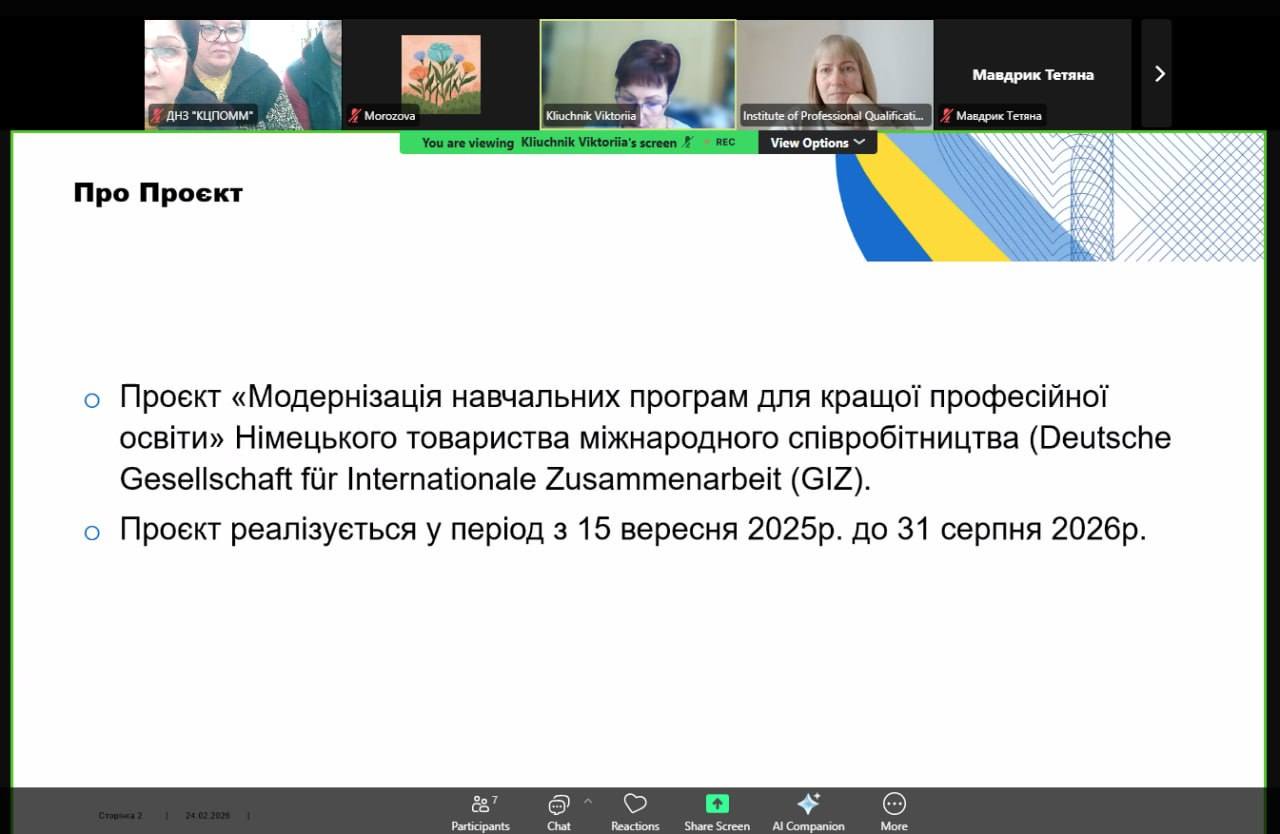
Task: Show next participants with right arrow
Action: (1159, 74)
